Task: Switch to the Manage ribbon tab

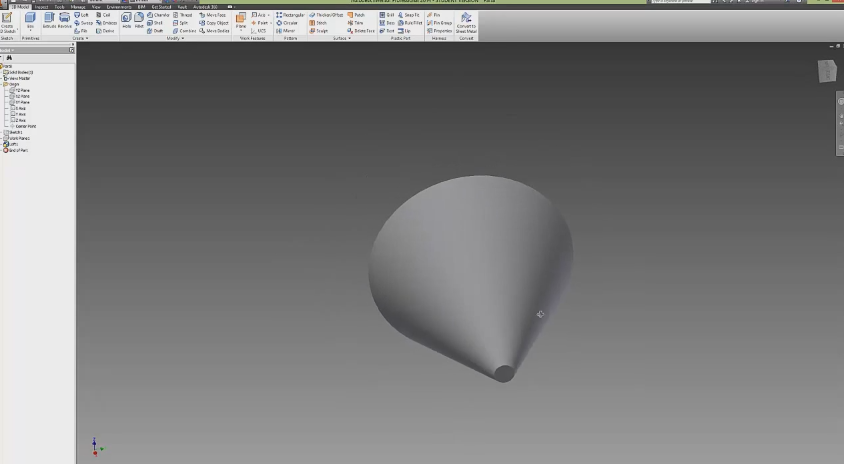Action: pos(78,7)
